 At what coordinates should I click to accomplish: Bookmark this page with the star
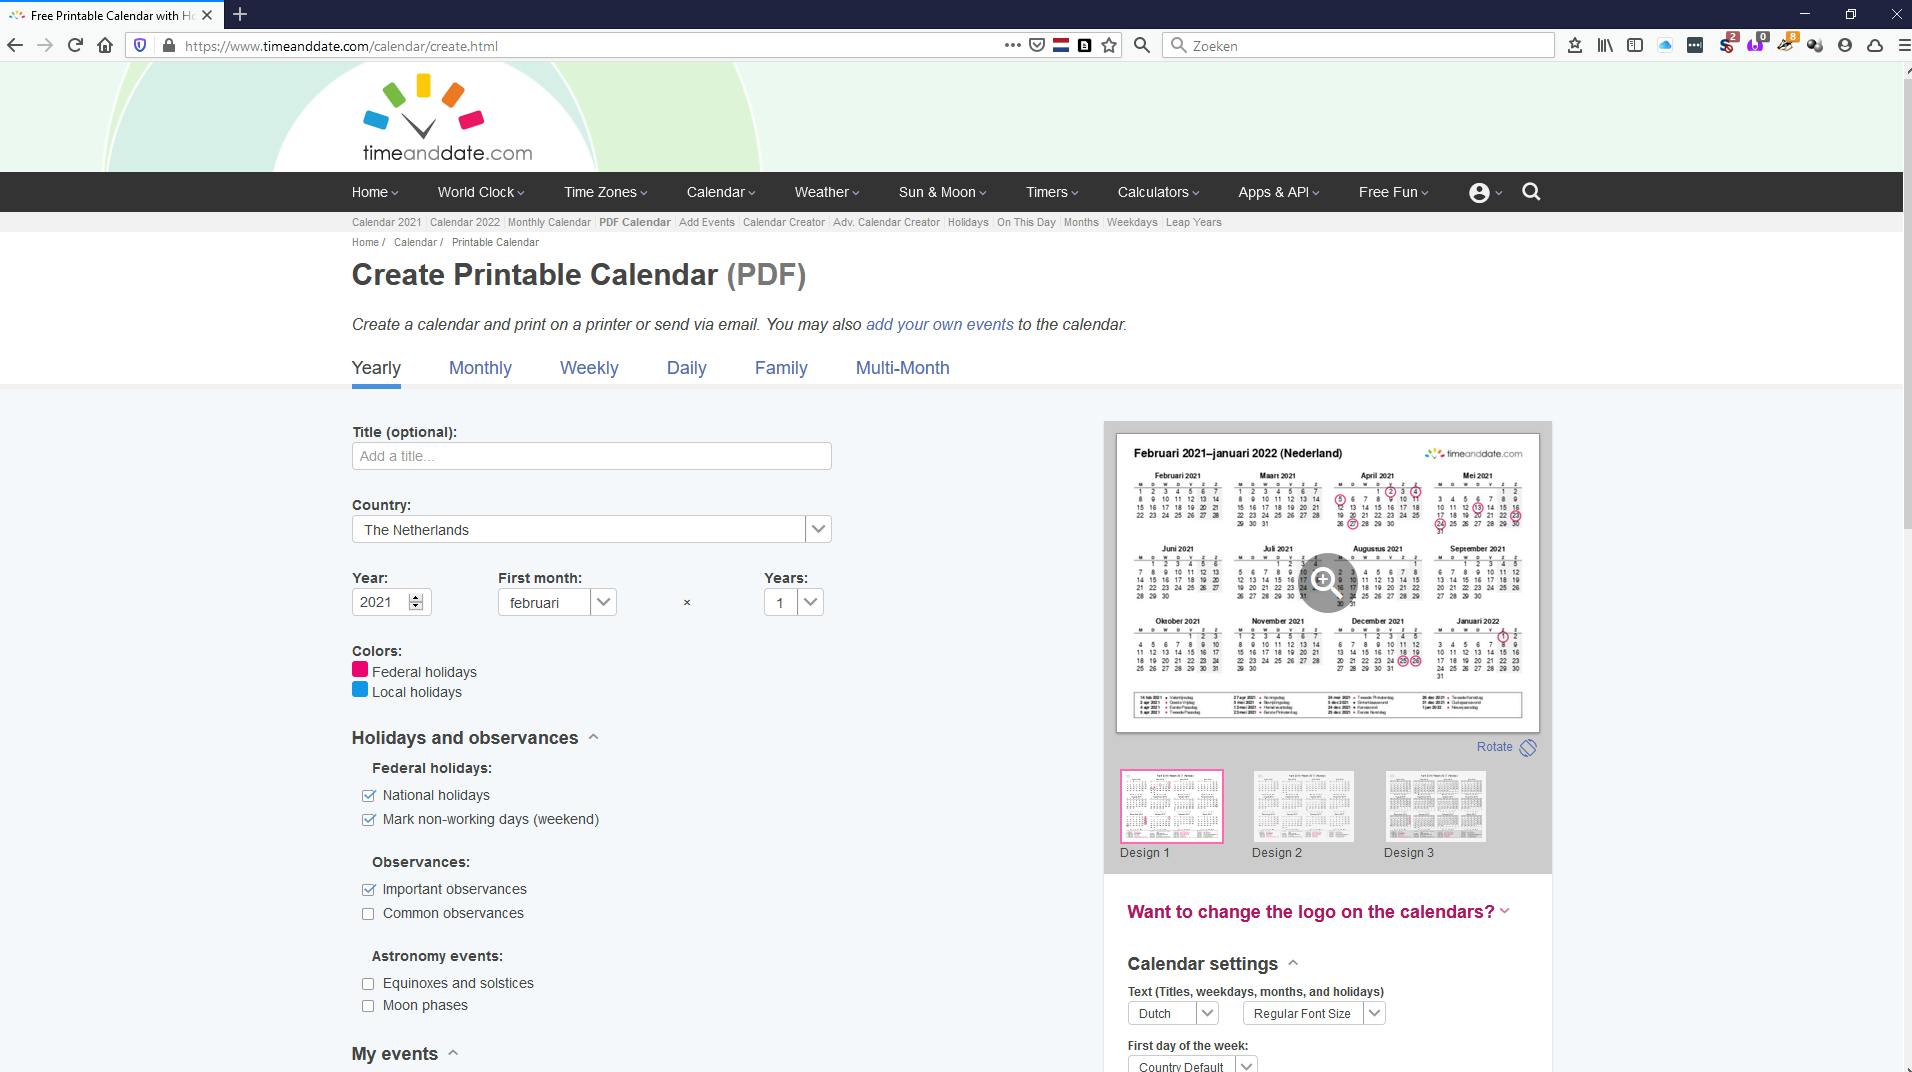point(1109,45)
